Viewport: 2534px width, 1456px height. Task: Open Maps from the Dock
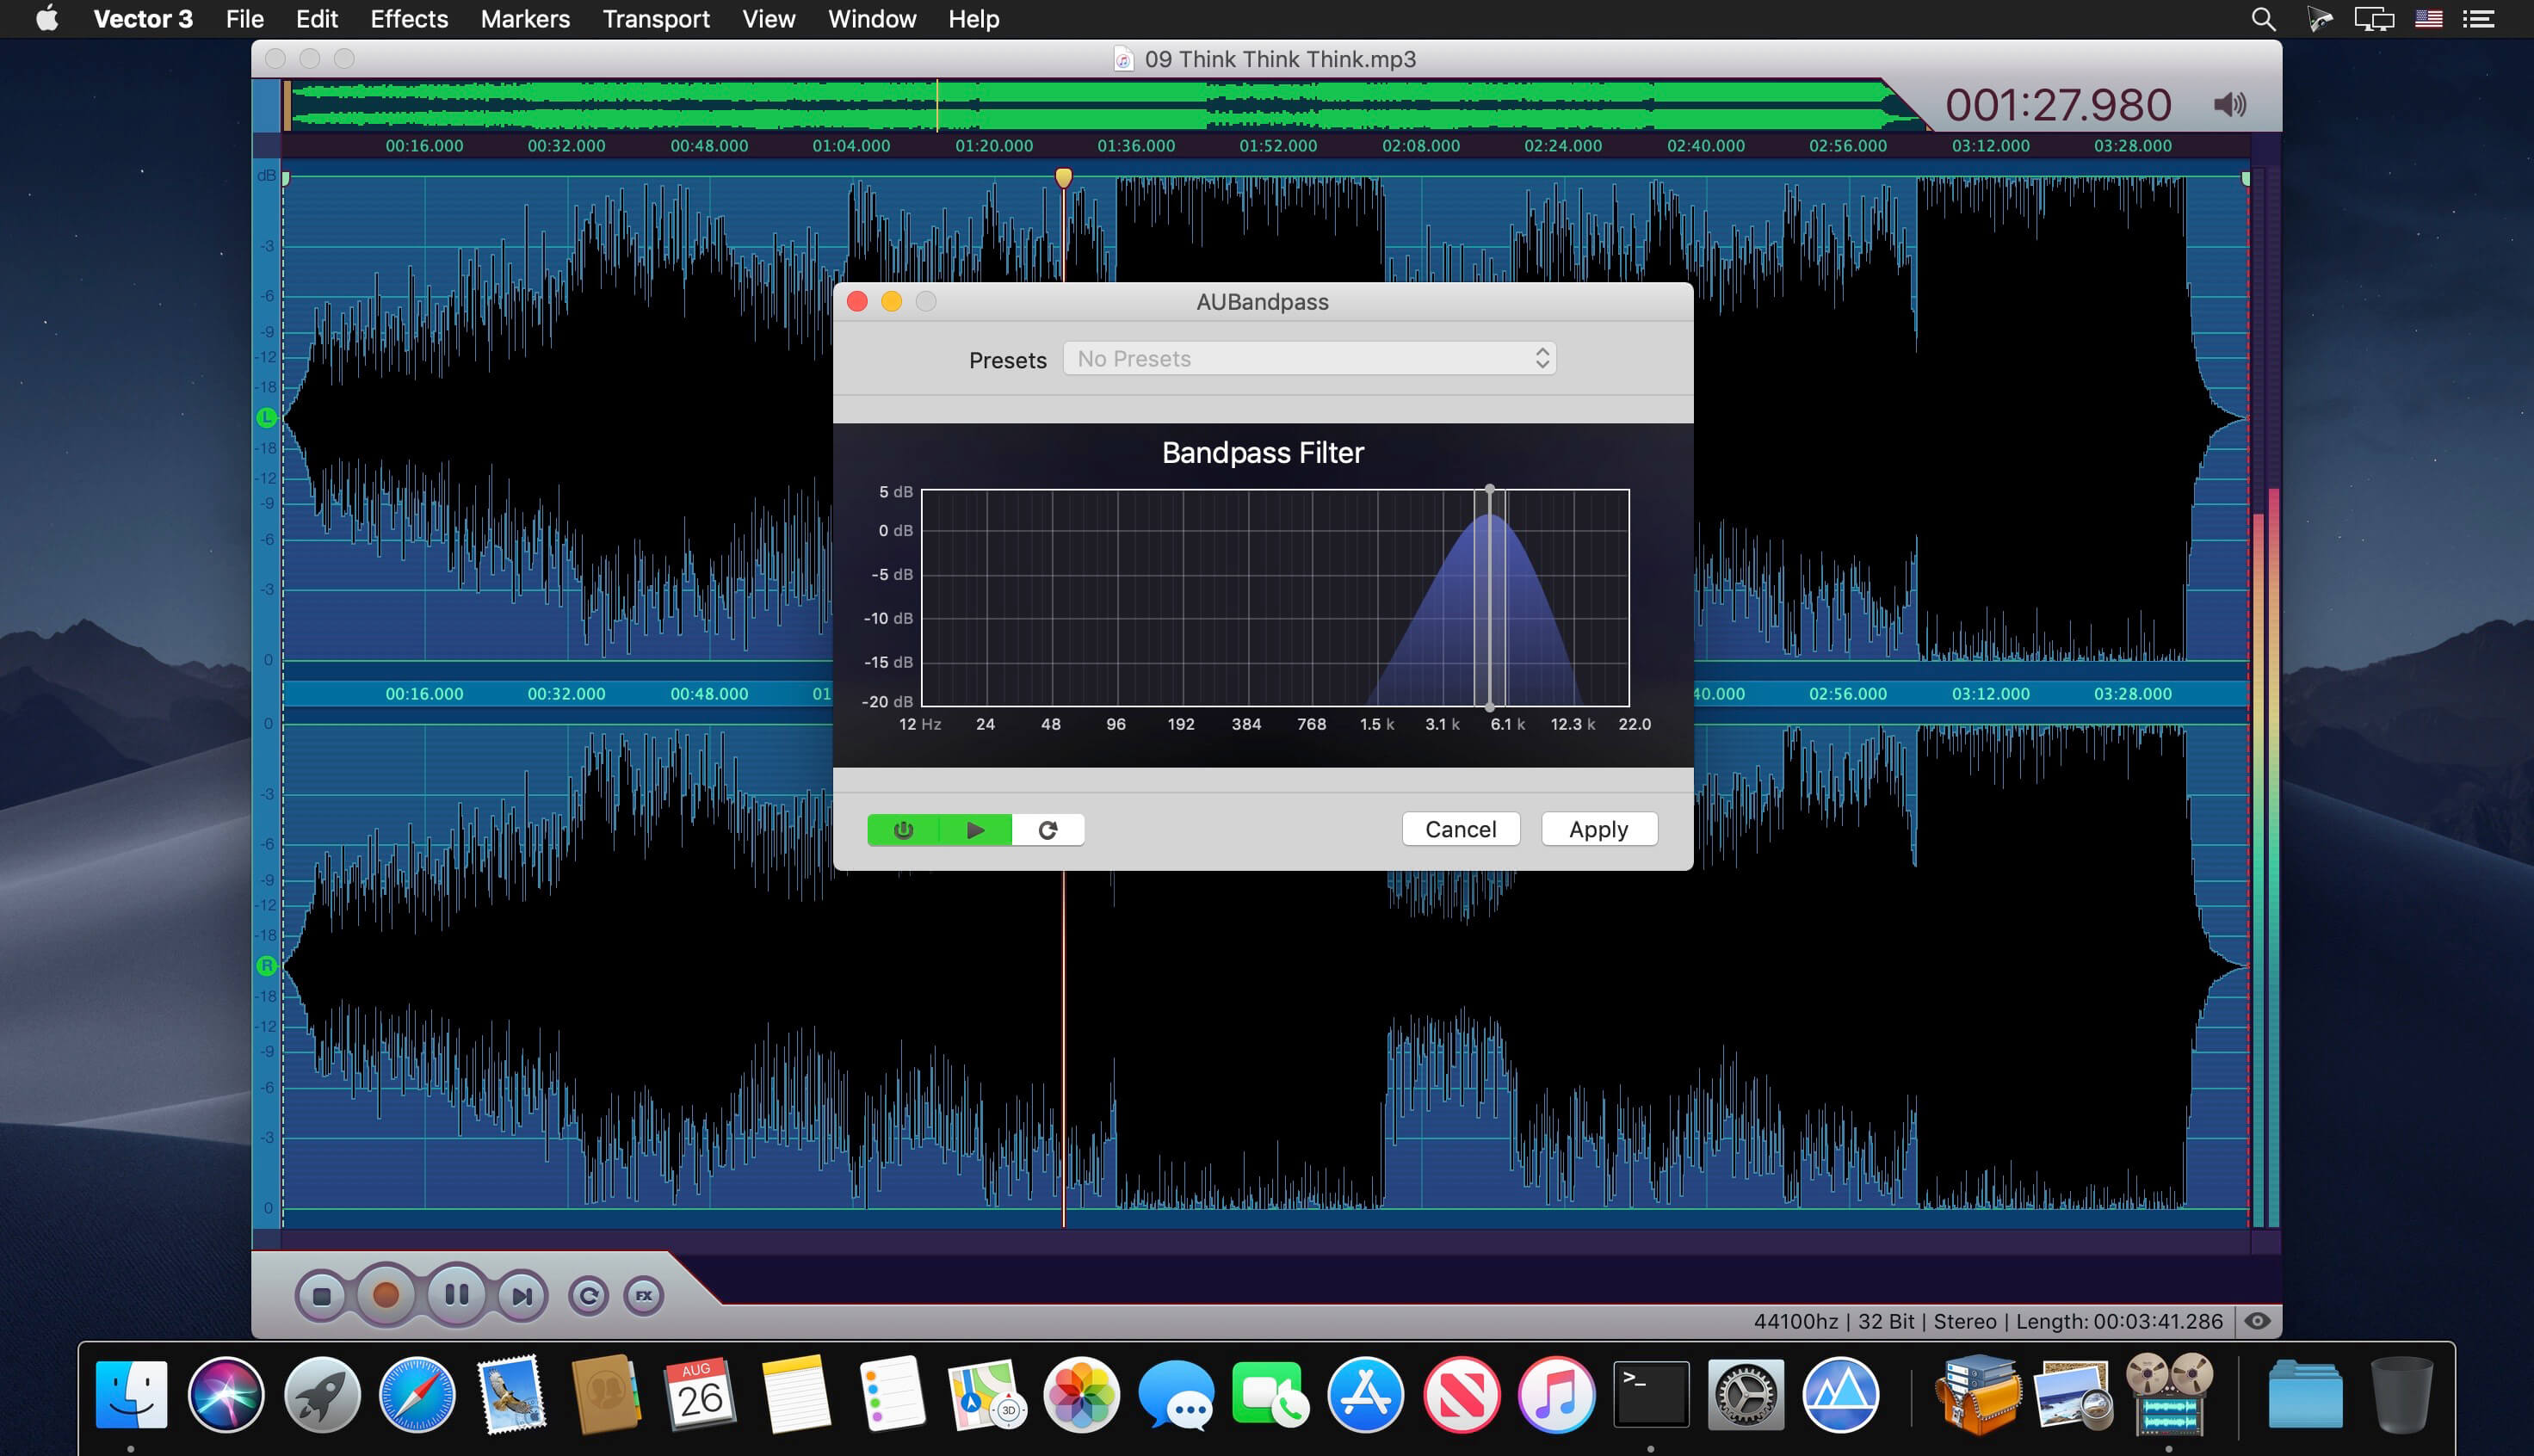pos(986,1394)
